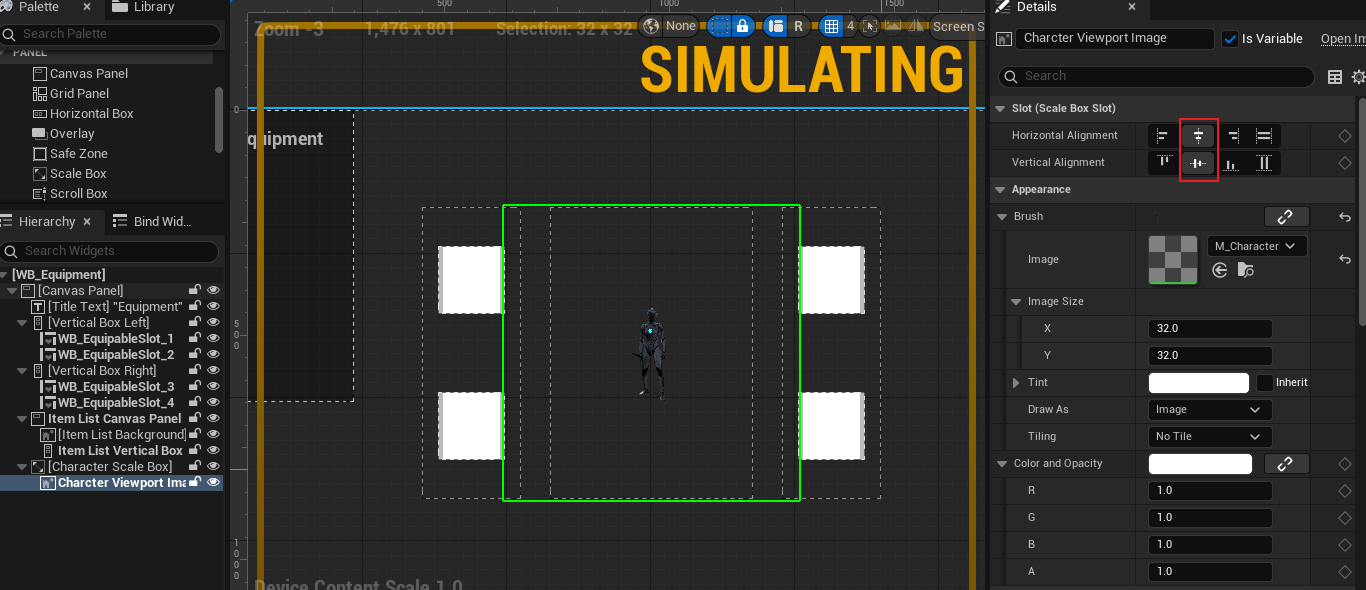The image size is (1366, 590).
Task: Reset the Image property to default
Action: [1345, 259]
